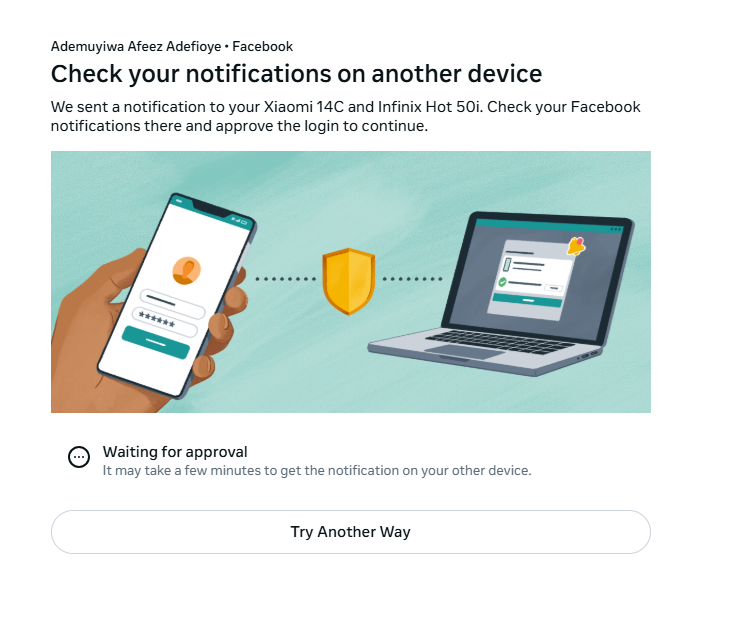Click the yellow shield icon
Screen dimensions: 743x620
tap(348, 281)
